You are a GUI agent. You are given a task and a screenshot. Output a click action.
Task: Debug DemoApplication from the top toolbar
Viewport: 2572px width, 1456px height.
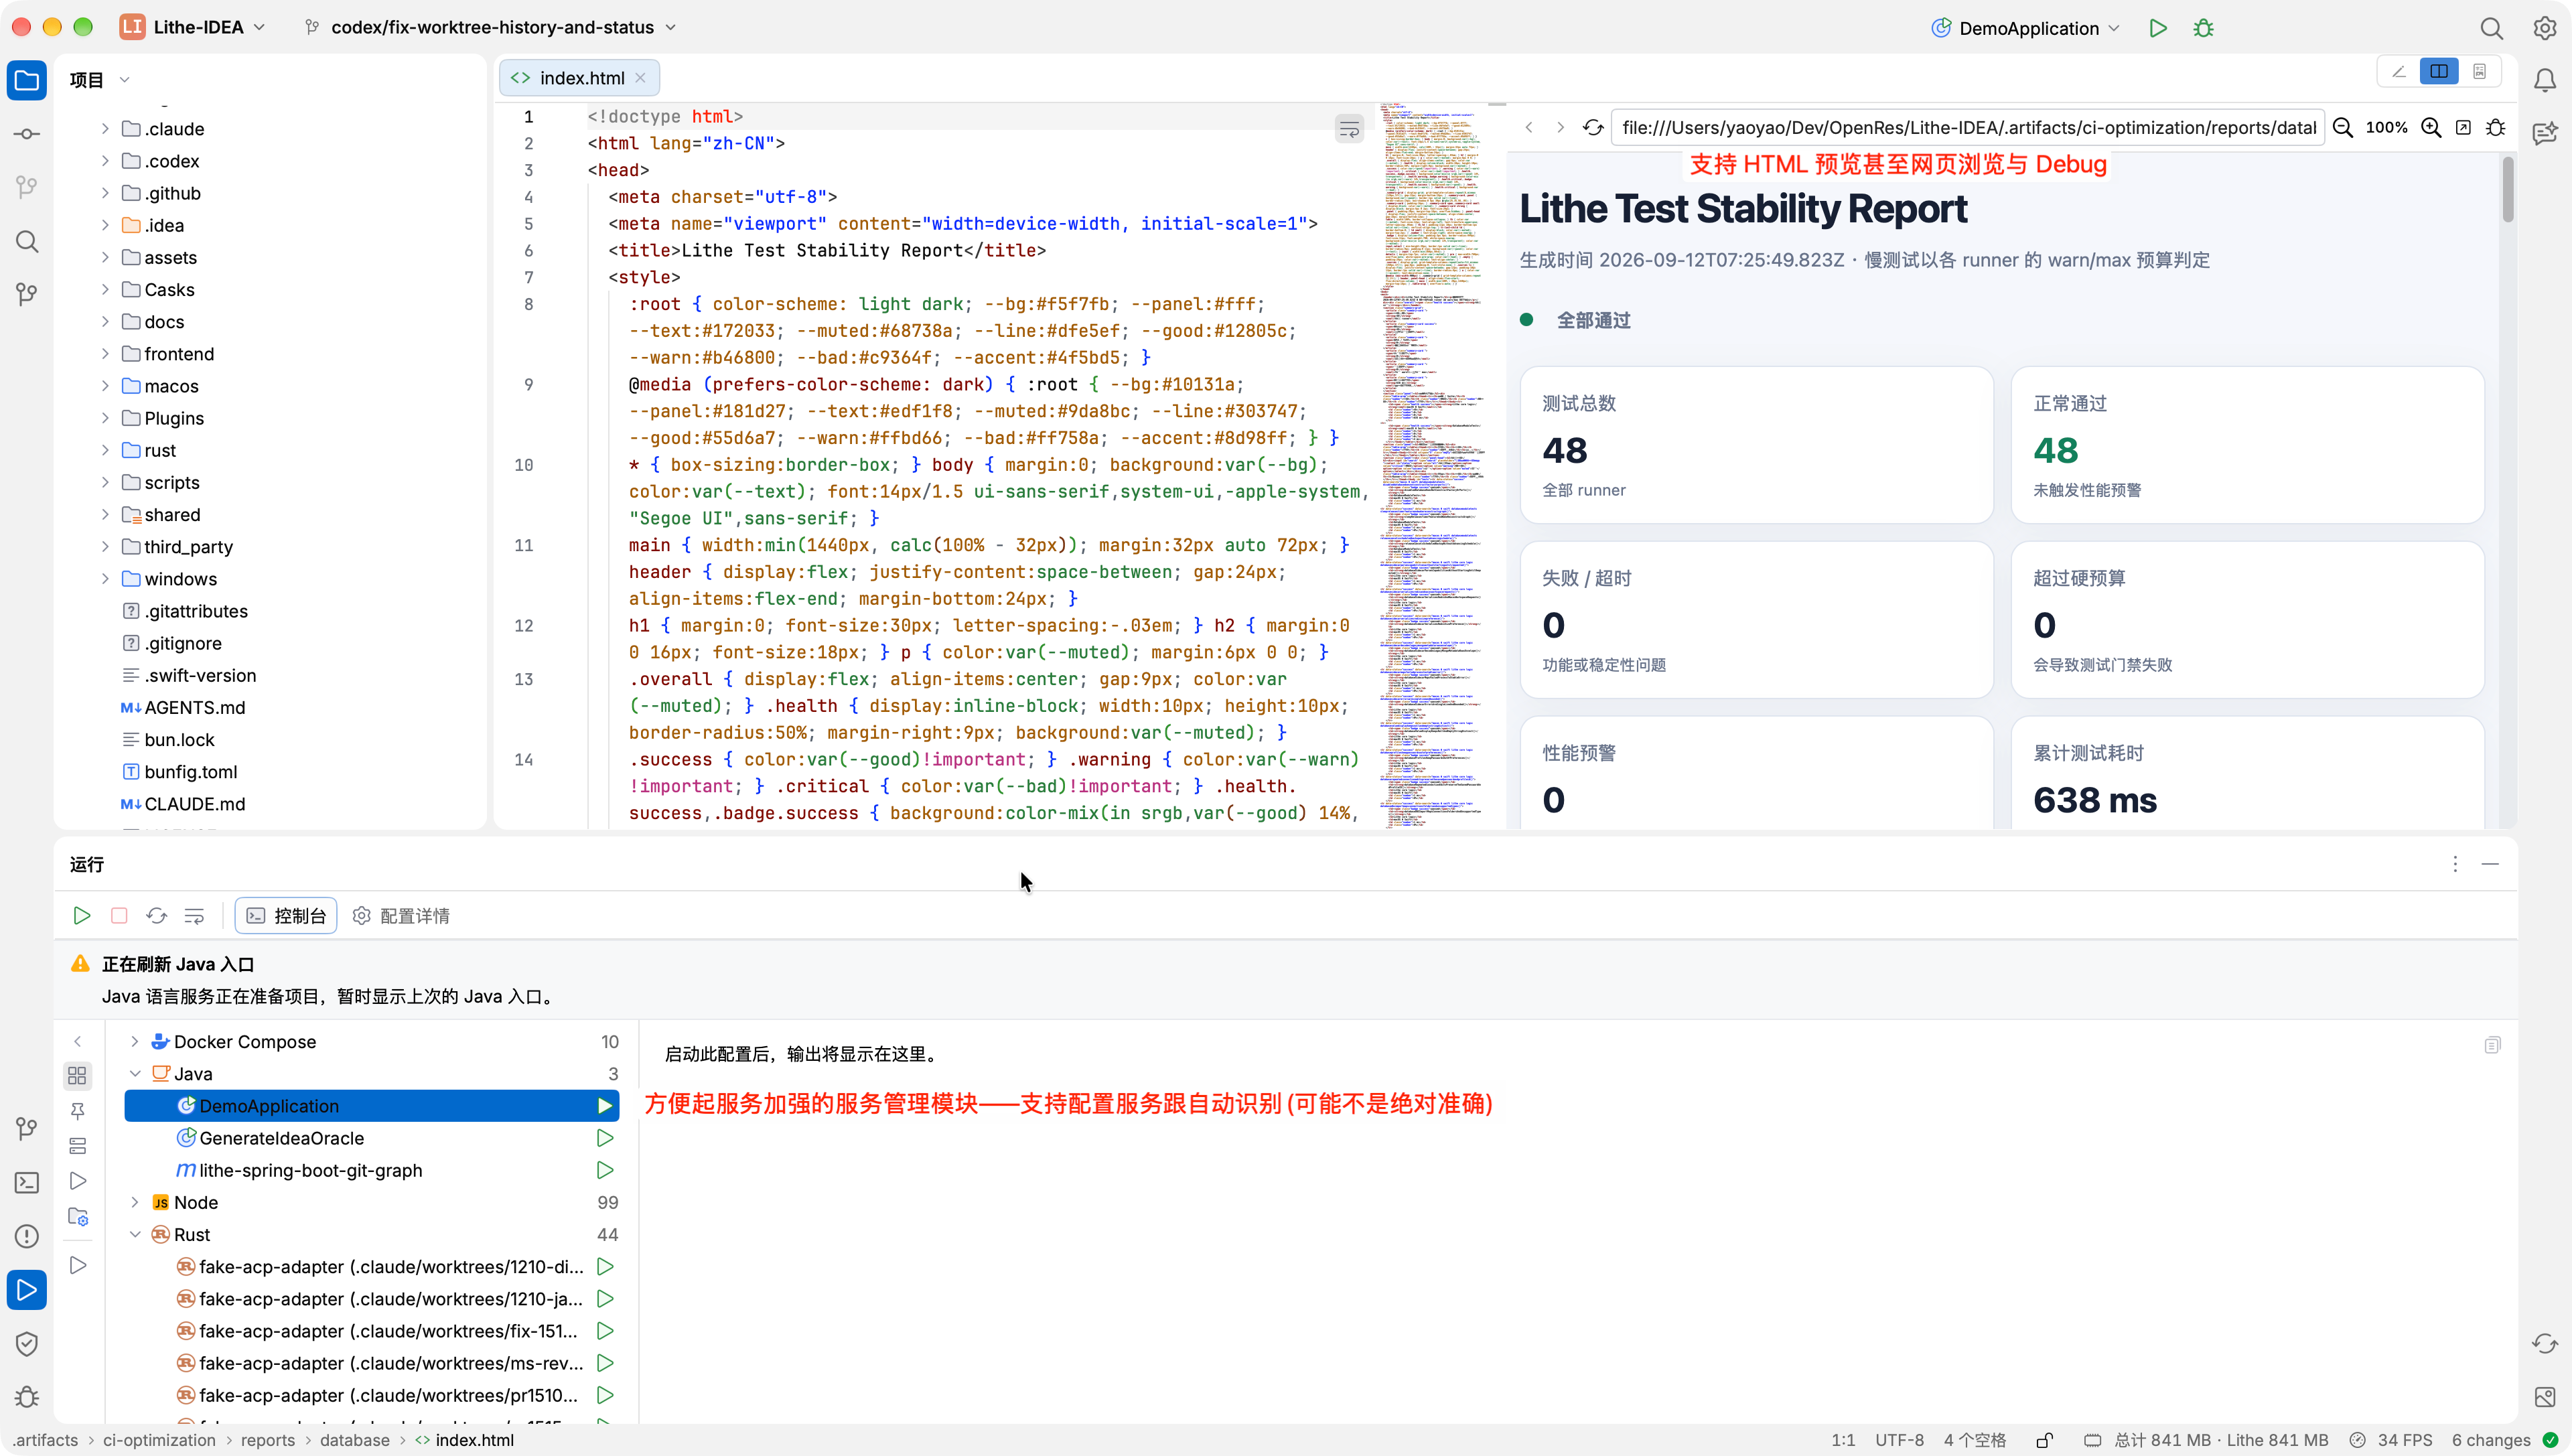2203,28
